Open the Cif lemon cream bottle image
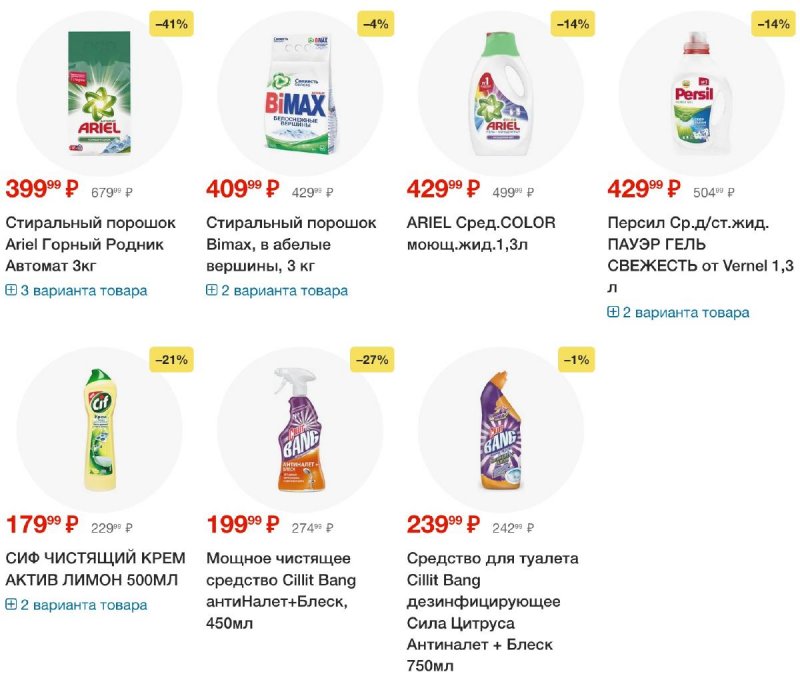800x690 pixels. [100, 429]
